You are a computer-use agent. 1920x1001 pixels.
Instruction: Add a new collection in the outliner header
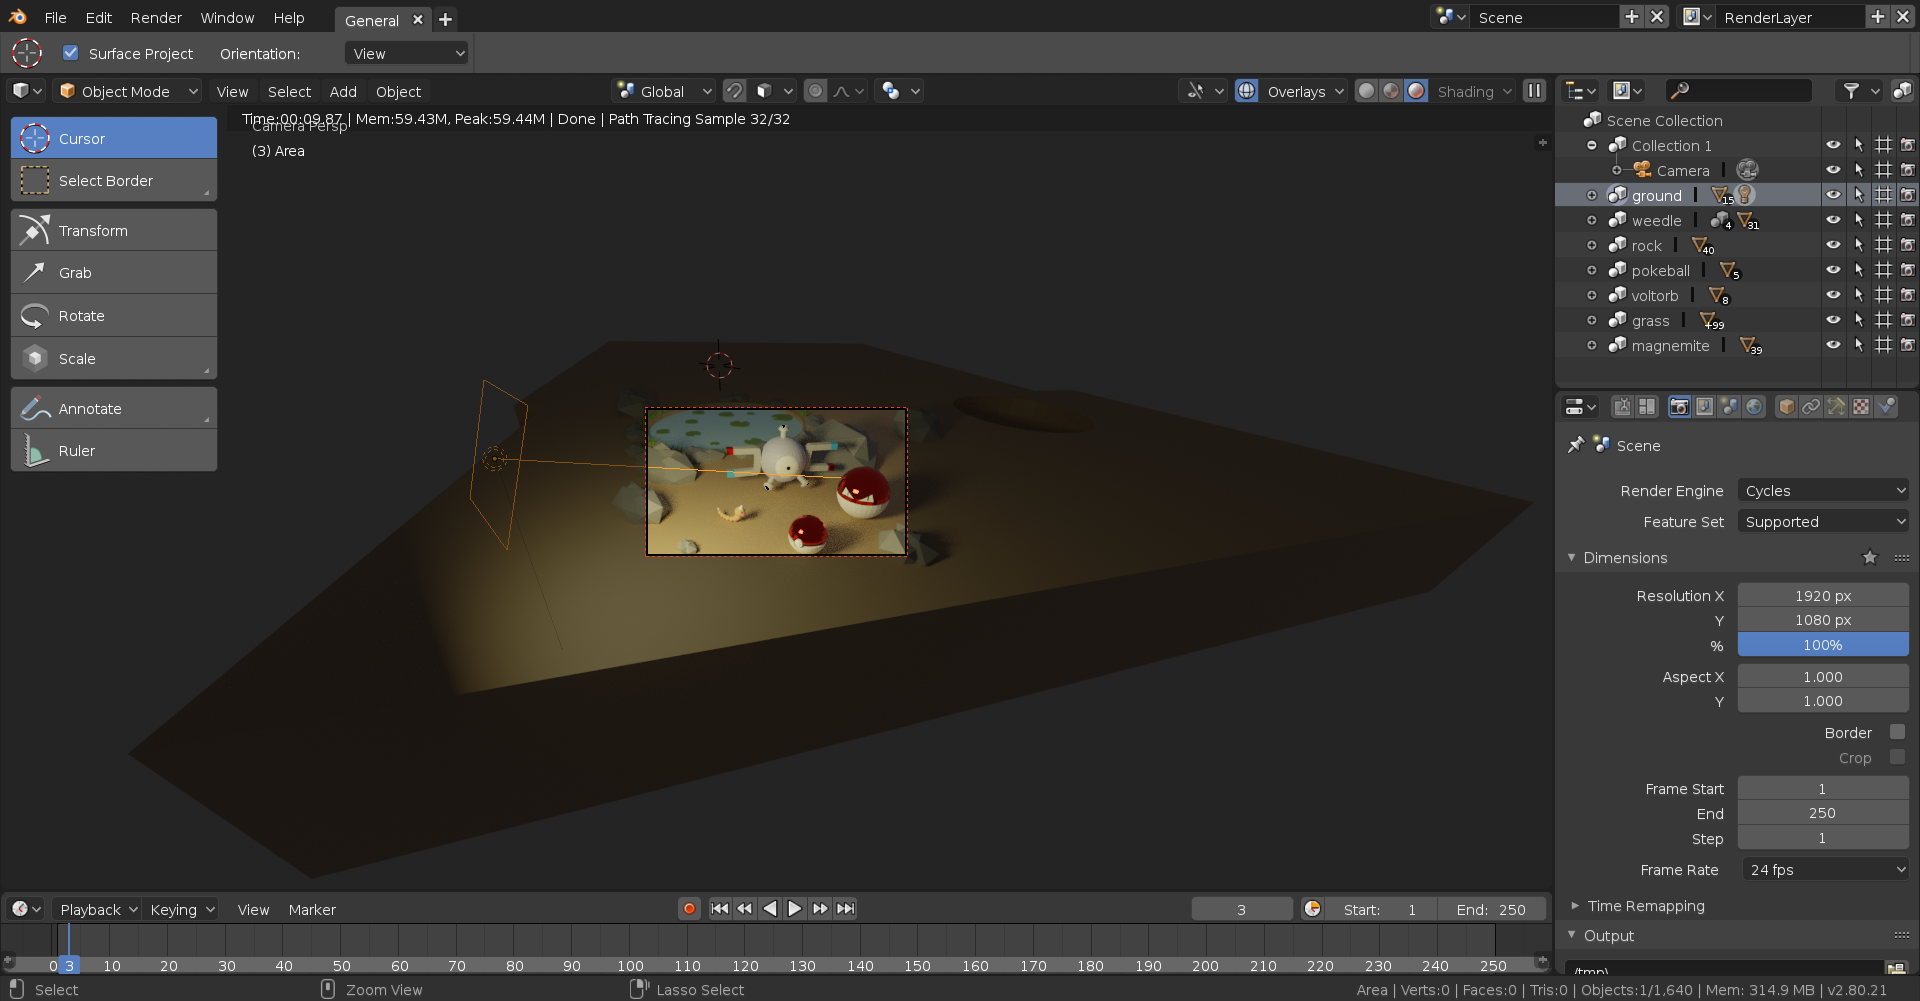click(x=1902, y=91)
